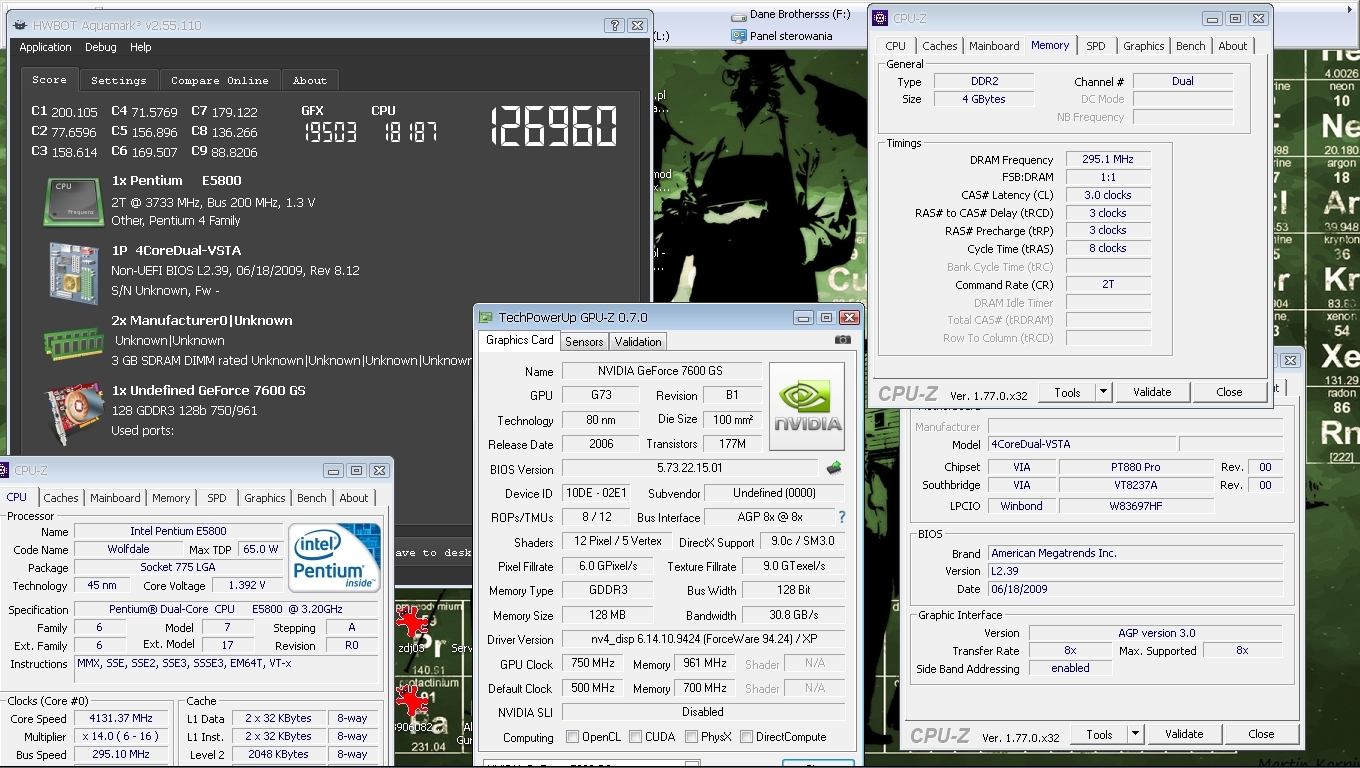1360x768 pixels.
Task: Click Close button in the CPU-Z Memory window
Action: tap(1229, 392)
